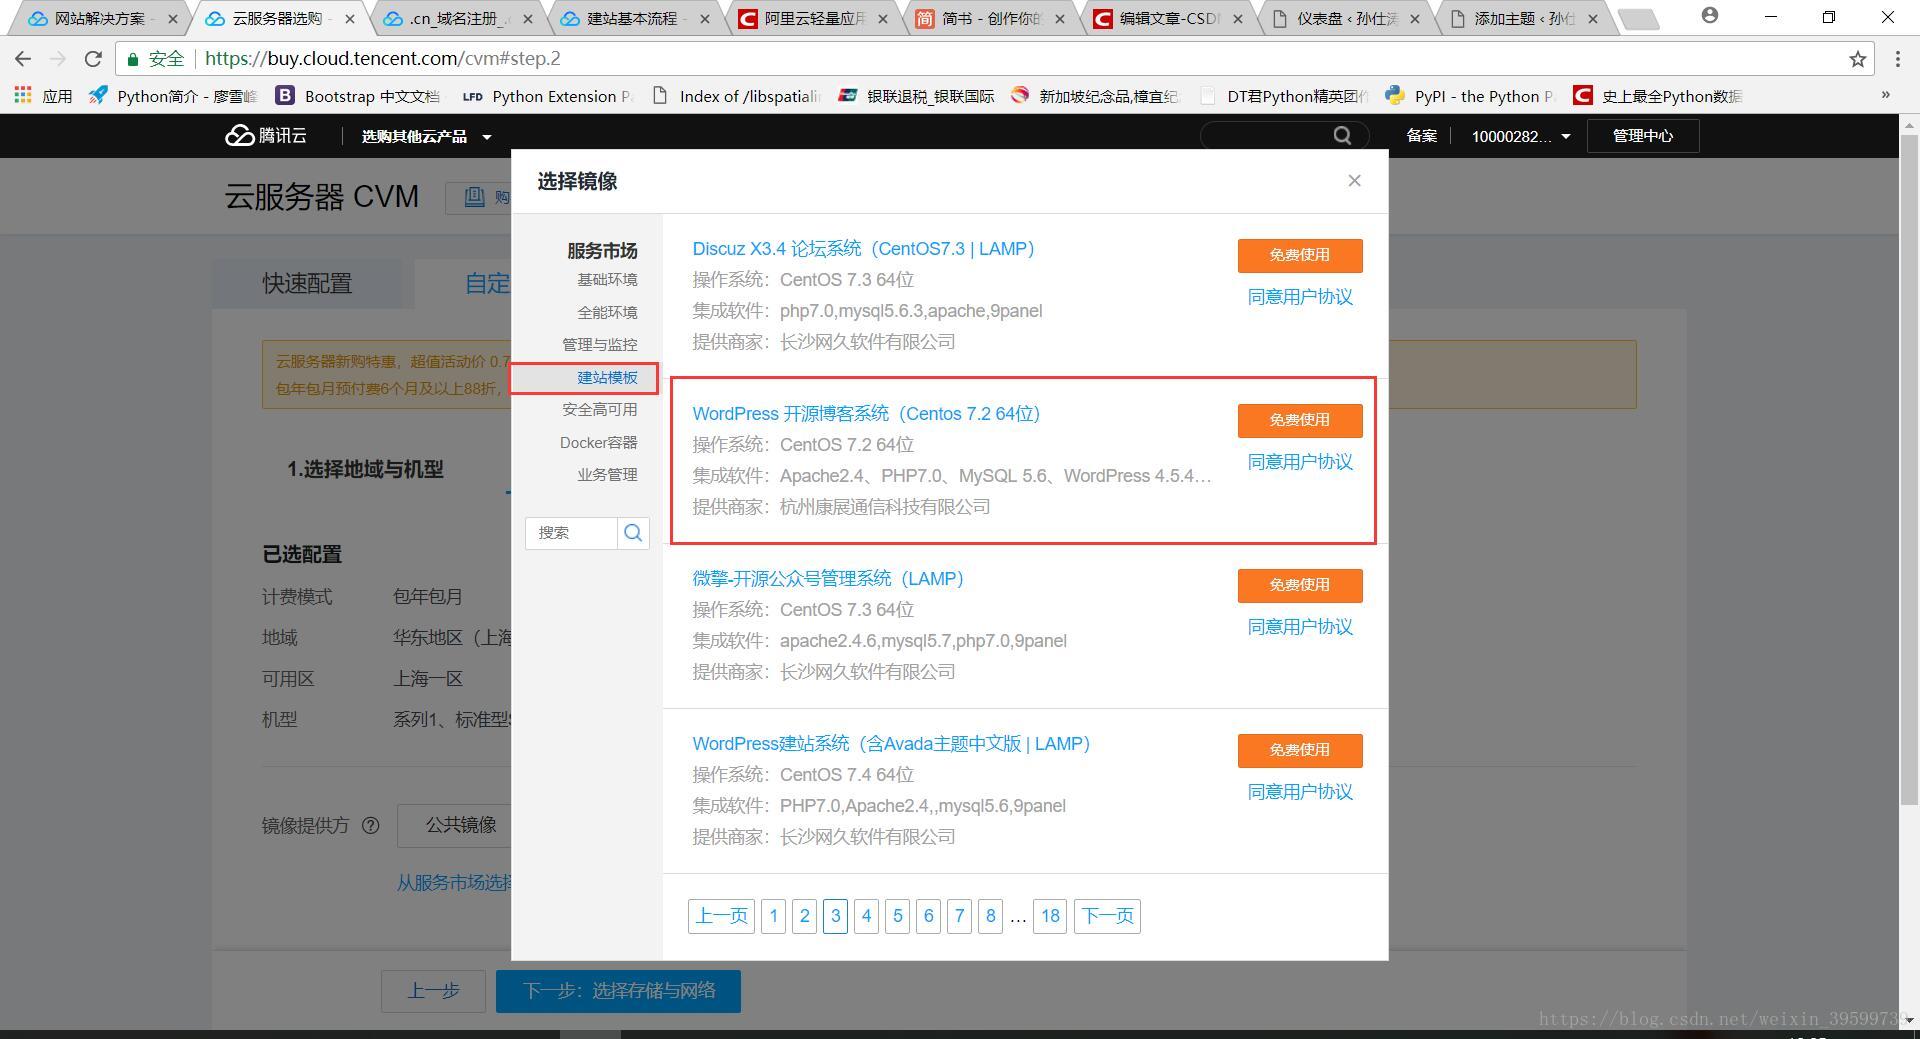Open the 银联退税_银联国际 bookmark
1920x1039 pixels.
916,96
